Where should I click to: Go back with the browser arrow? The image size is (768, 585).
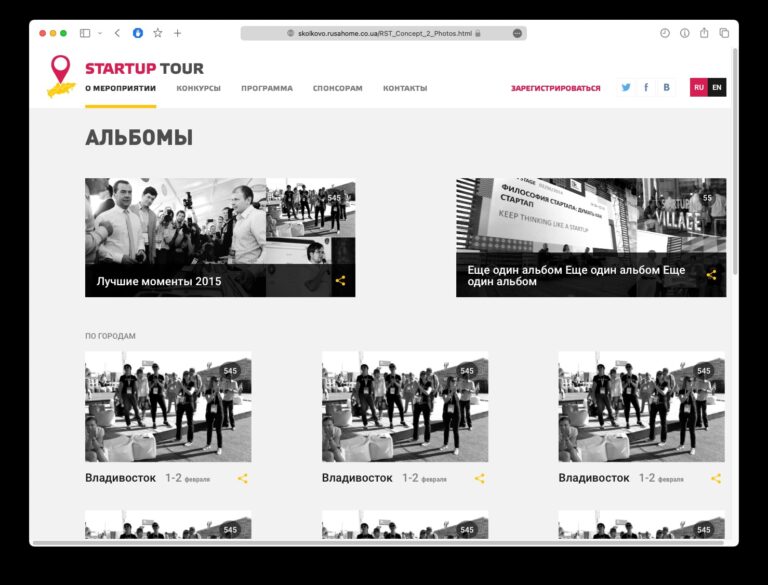point(117,33)
